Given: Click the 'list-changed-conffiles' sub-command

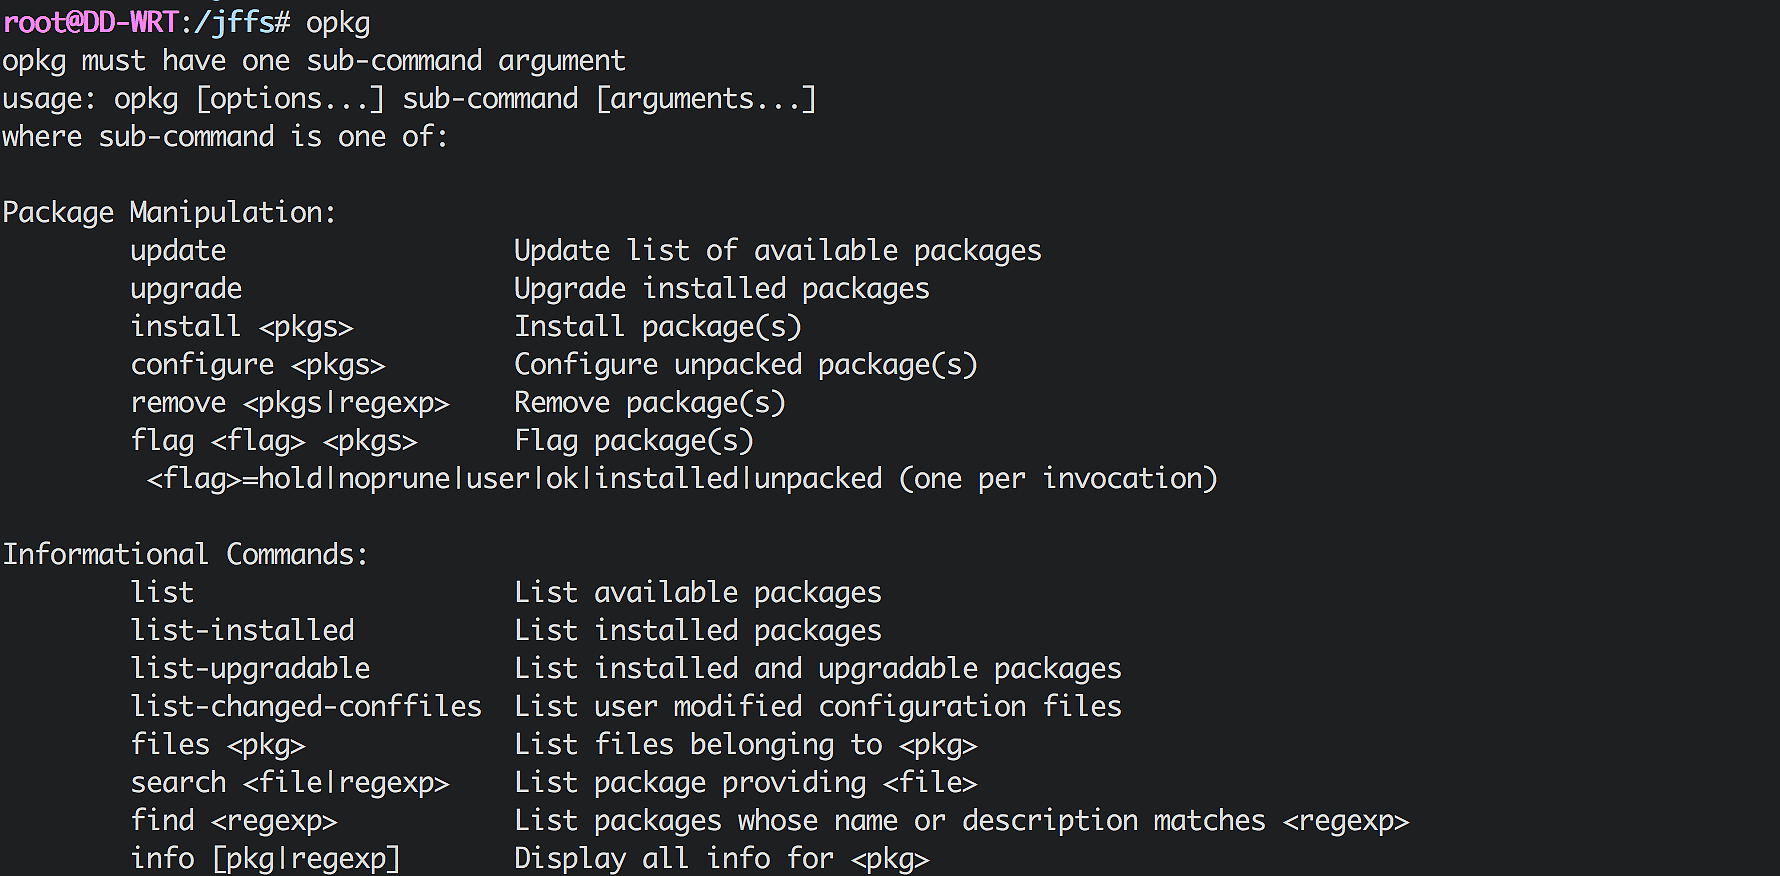Looking at the screenshot, I should 306,707.
